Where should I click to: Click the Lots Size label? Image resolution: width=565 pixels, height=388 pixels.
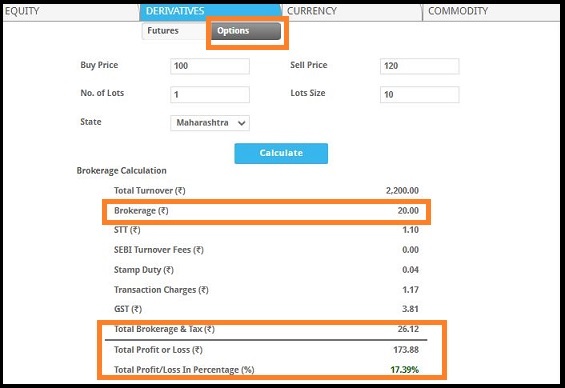308,93
